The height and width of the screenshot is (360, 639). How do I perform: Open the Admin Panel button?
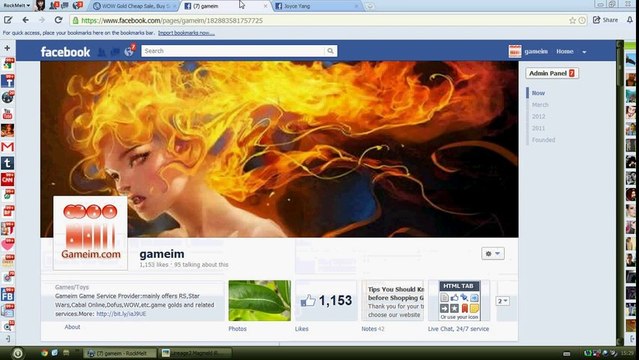click(552, 73)
